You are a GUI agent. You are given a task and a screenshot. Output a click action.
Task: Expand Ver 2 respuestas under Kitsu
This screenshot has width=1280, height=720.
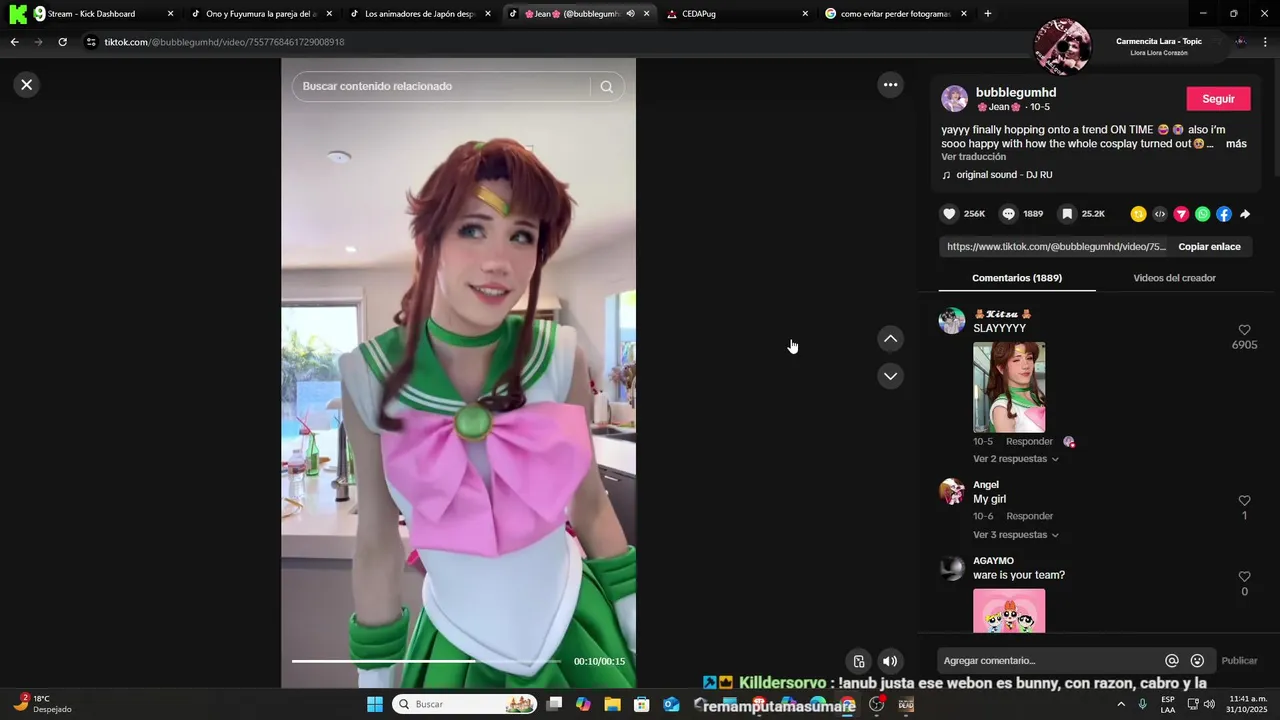click(1015, 459)
